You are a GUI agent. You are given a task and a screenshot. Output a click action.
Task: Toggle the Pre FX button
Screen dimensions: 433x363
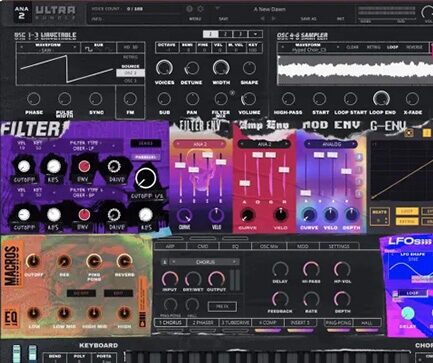[222, 306]
